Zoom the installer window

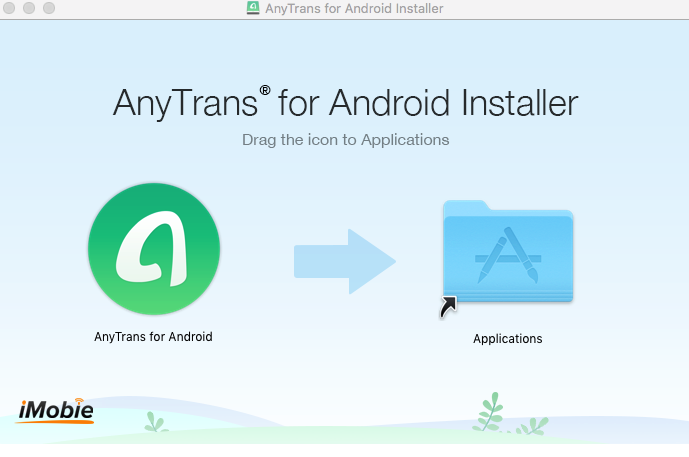(x=49, y=7)
